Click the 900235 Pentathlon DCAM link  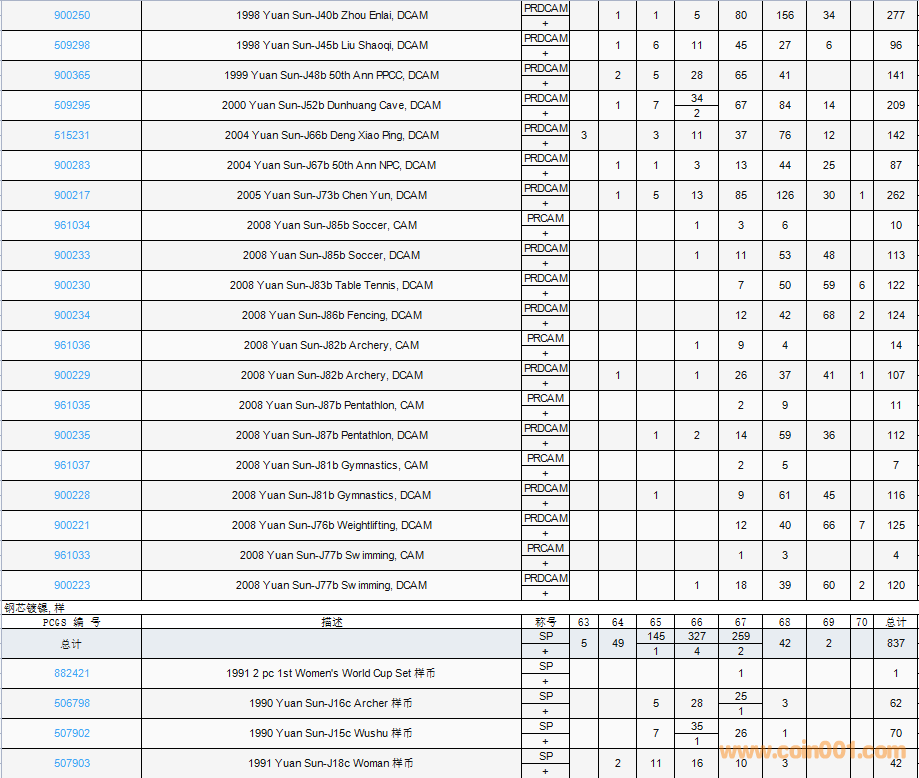tap(71, 435)
